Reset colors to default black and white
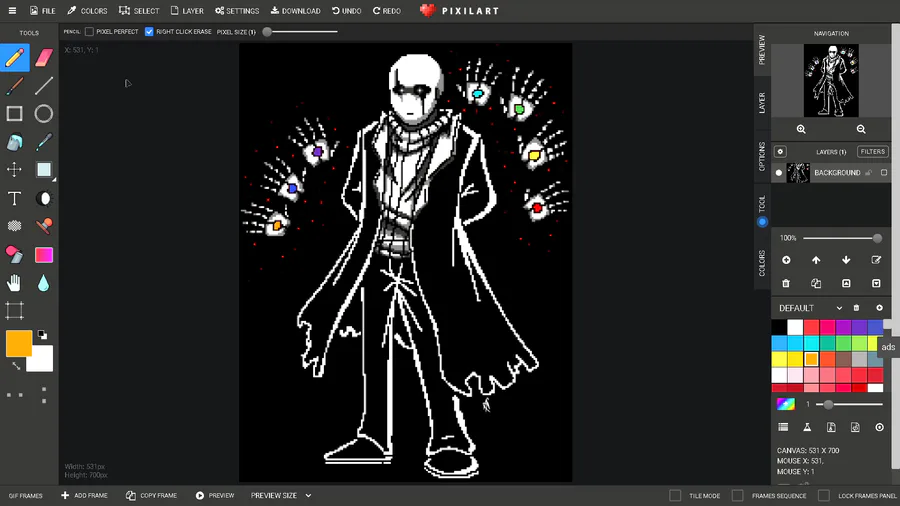Image resolution: width=900 pixels, height=506 pixels. [42, 334]
